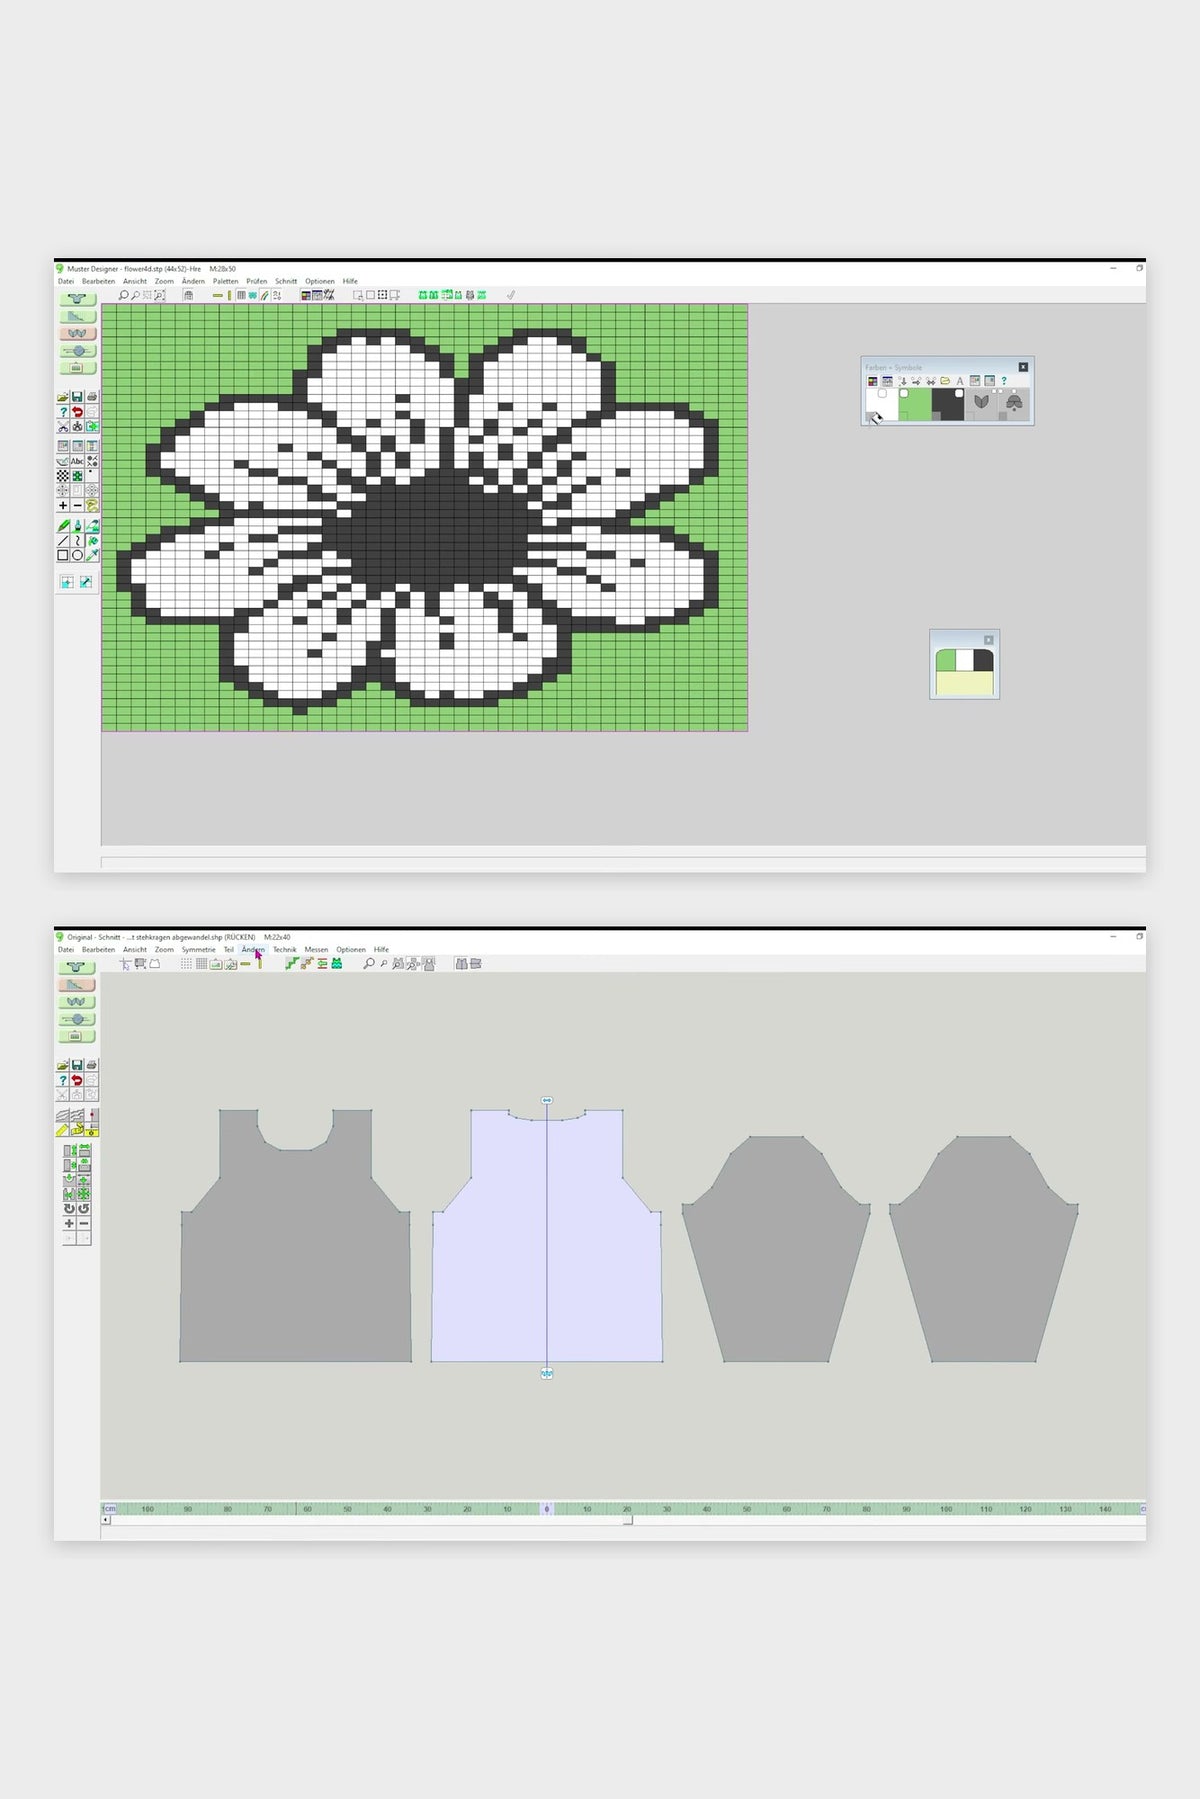Red undo arrow in Schnitt window toolbar
This screenshot has height=1799, width=1200.
pos(77,1080)
